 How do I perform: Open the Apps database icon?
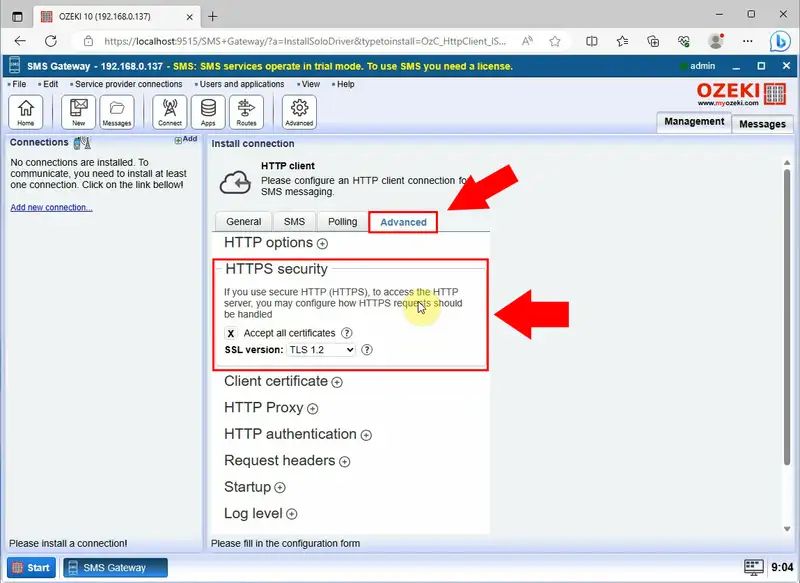pyautogui.click(x=208, y=111)
